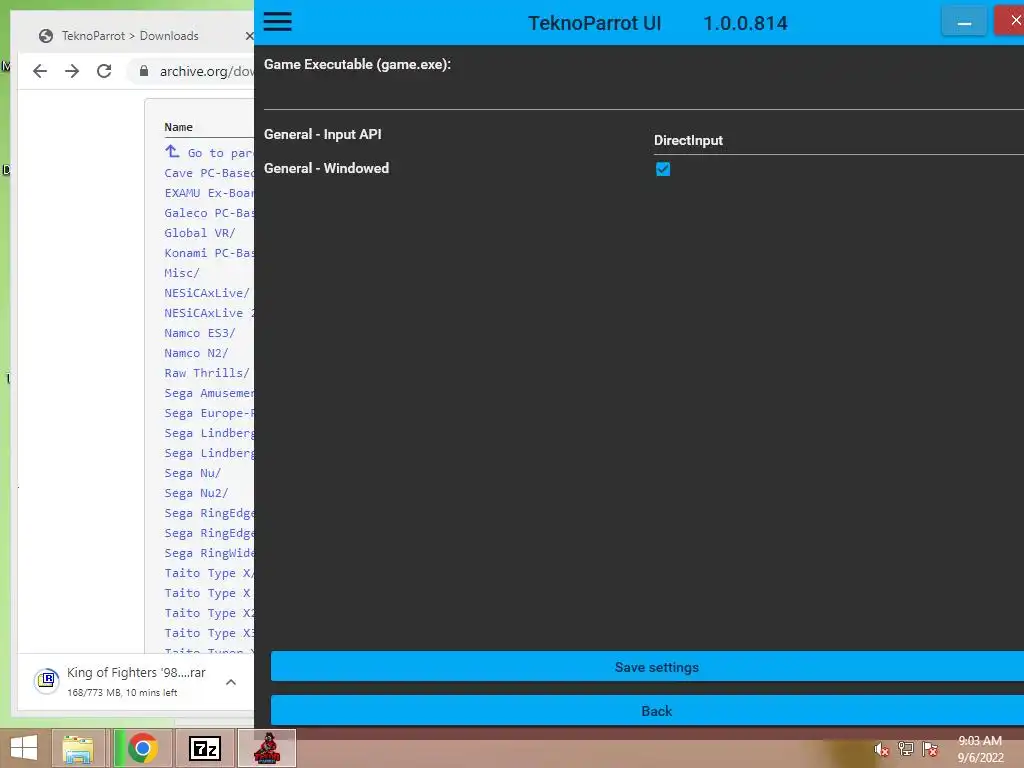Open the Action Center flag icon

click(930, 749)
